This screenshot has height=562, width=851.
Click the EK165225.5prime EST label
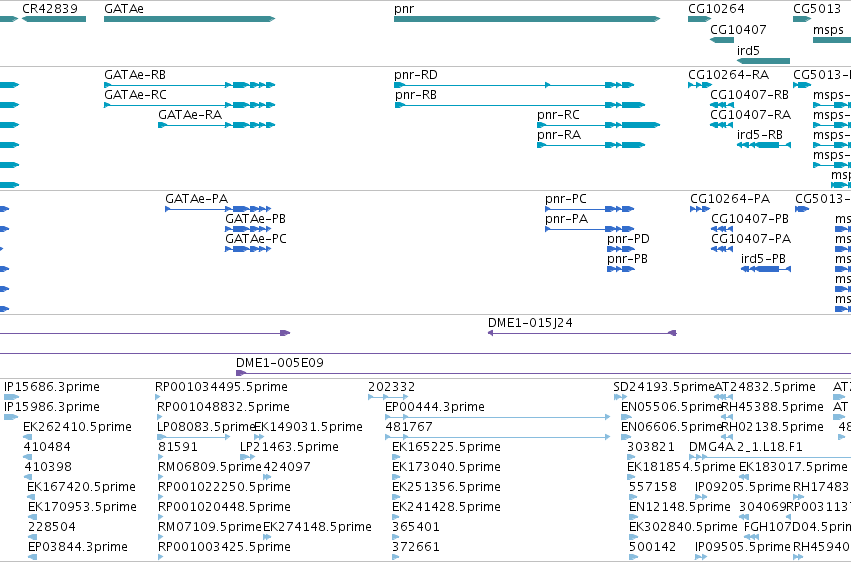446,447
